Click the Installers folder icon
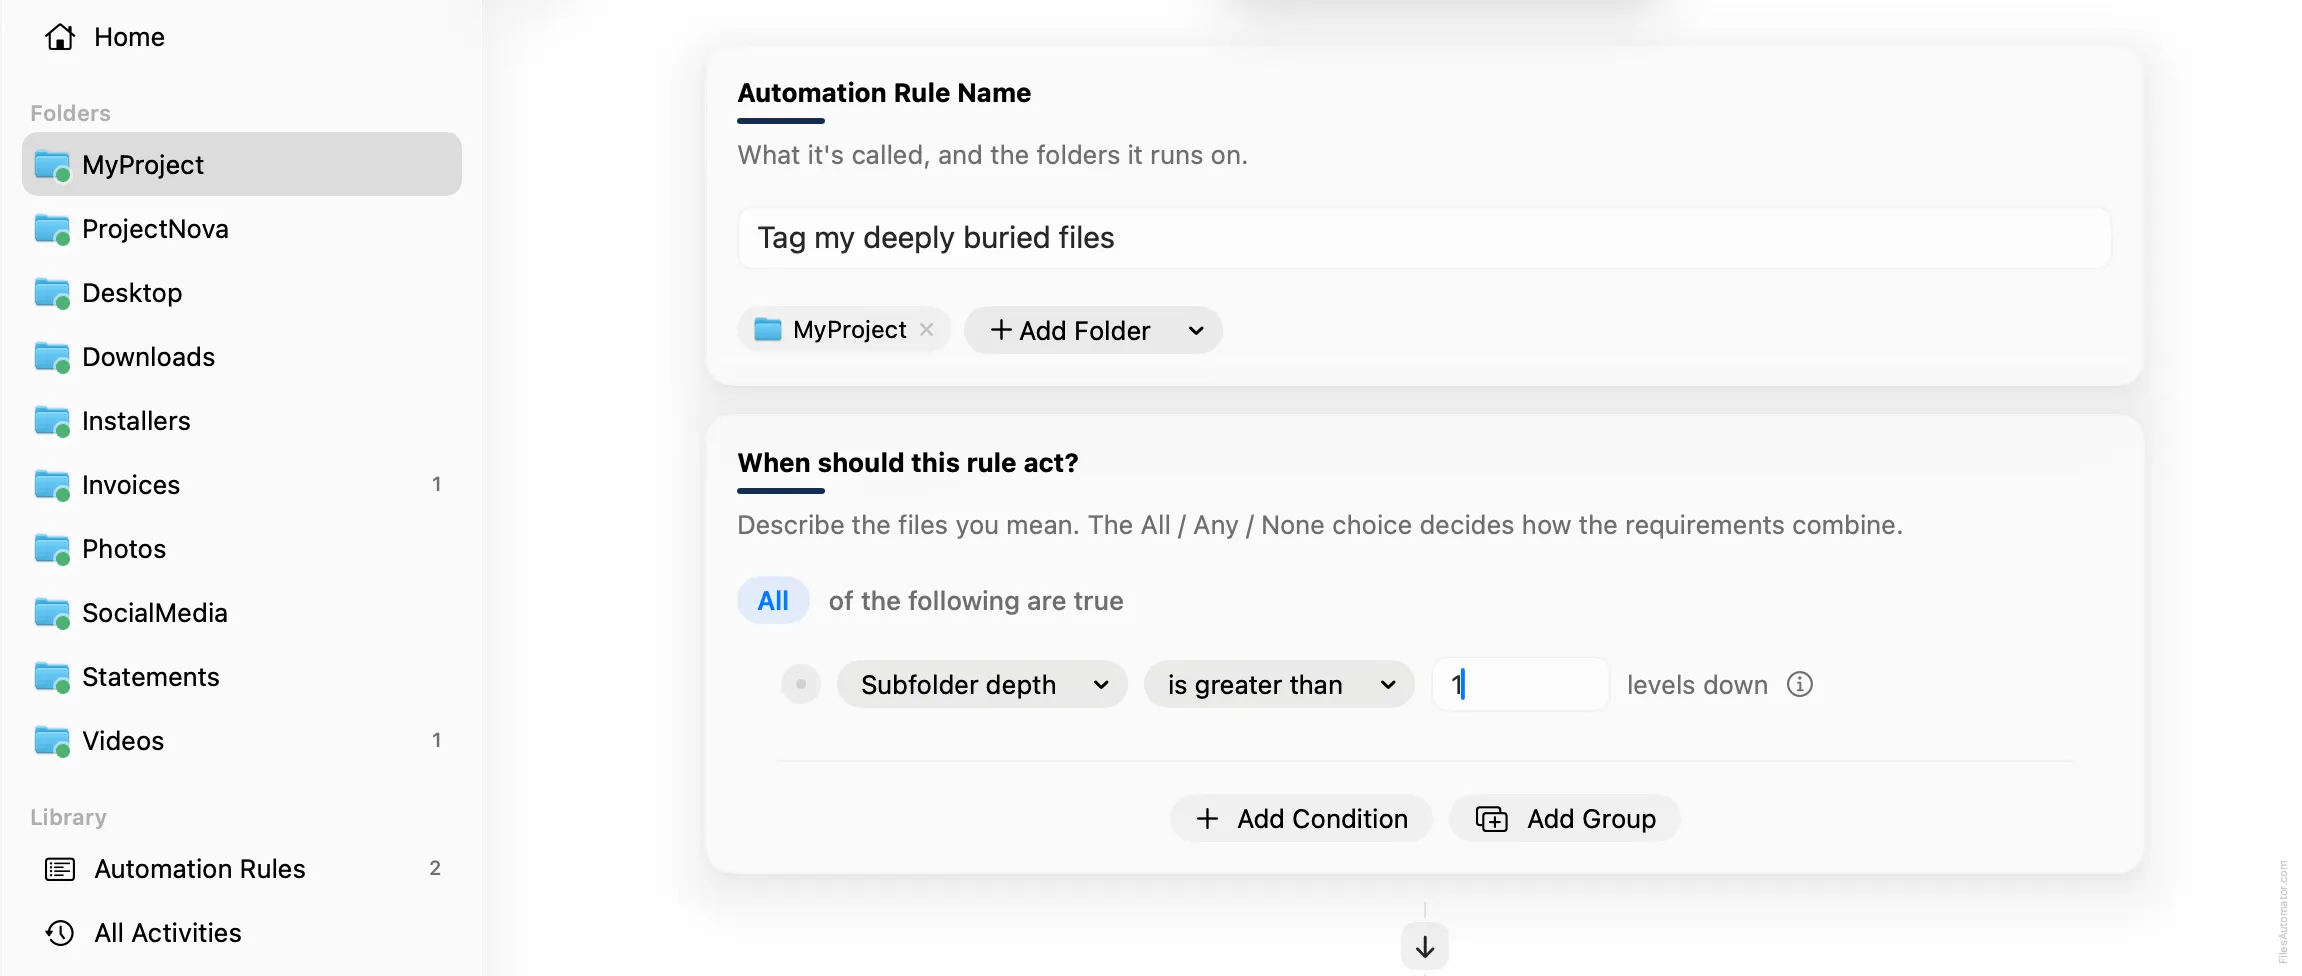This screenshot has width=2302, height=976. pyautogui.click(x=52, y=421)
